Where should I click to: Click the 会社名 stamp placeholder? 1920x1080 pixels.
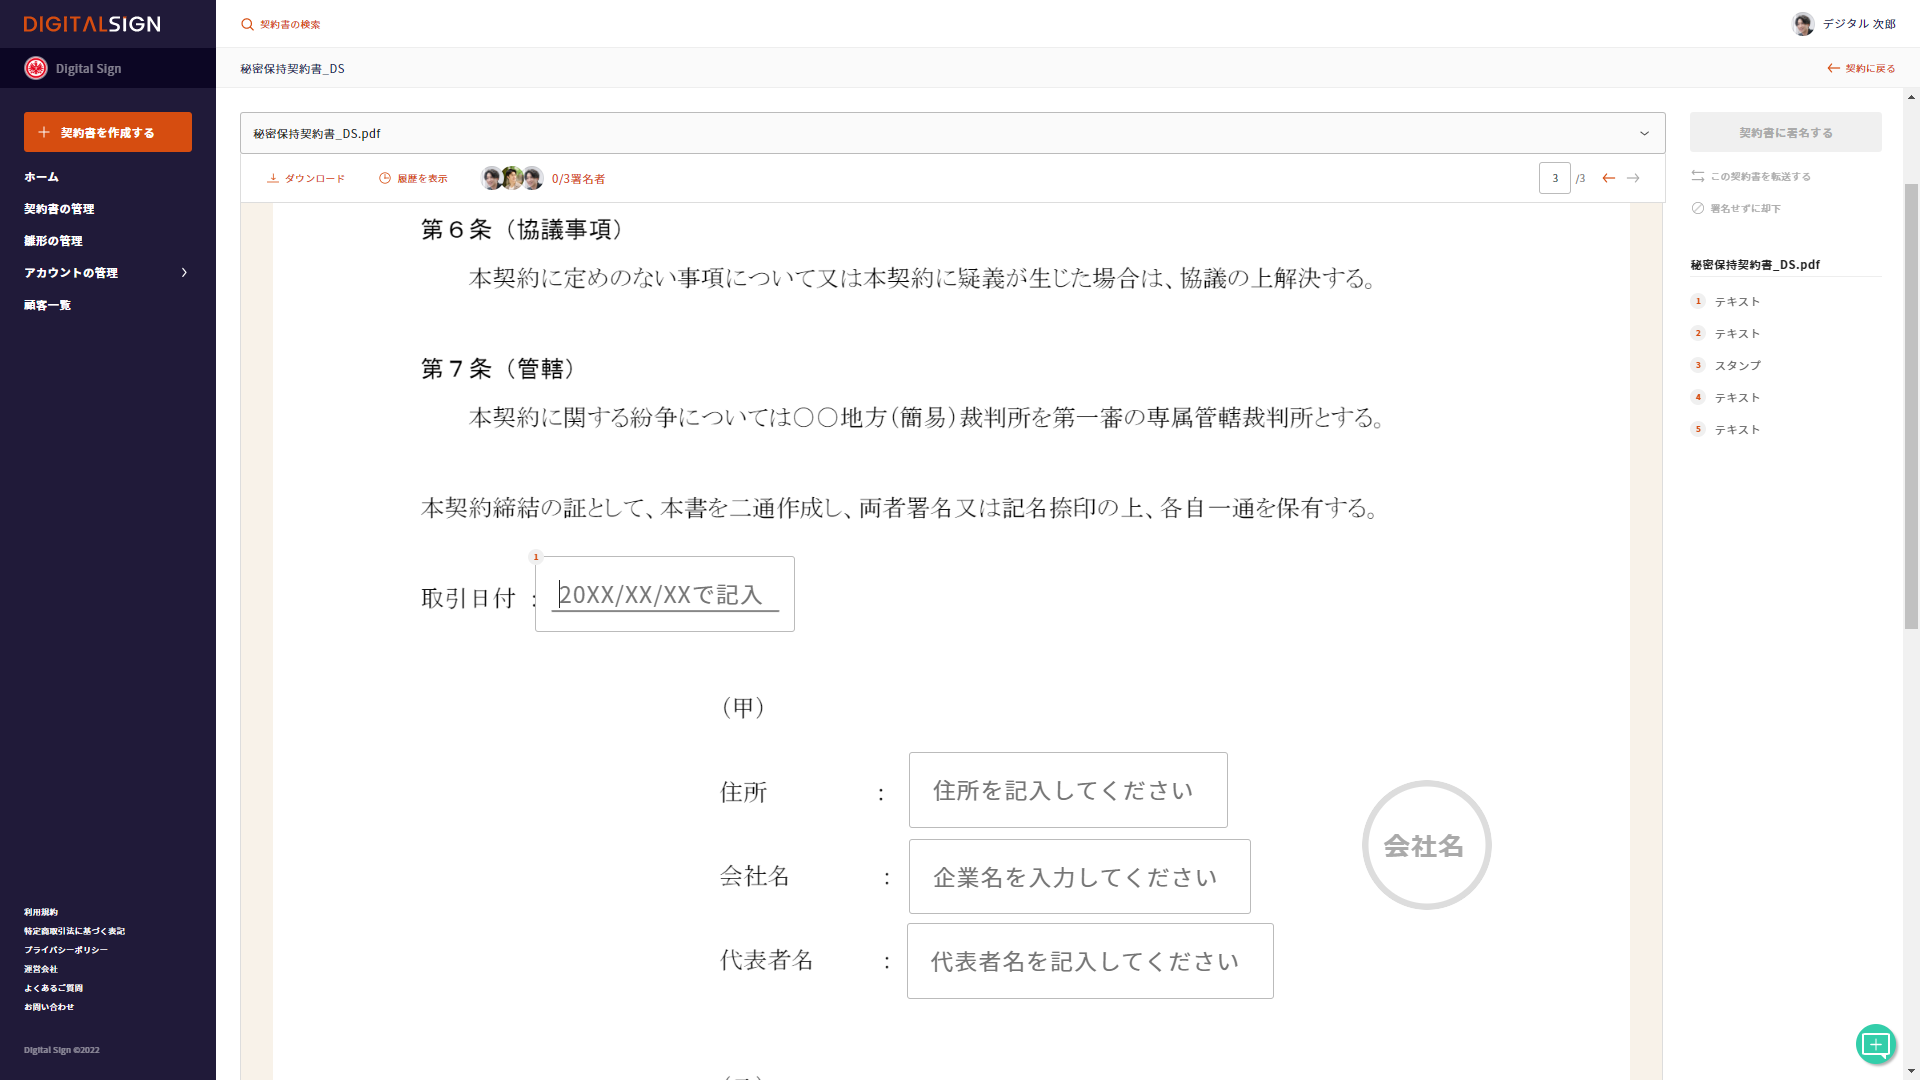[x=1426, y=845]
